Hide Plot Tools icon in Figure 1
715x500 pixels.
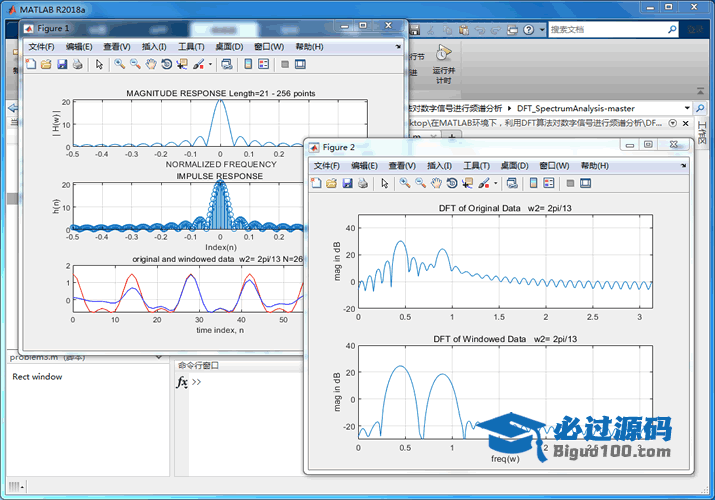pyautogui.click(x=285, y=64)
